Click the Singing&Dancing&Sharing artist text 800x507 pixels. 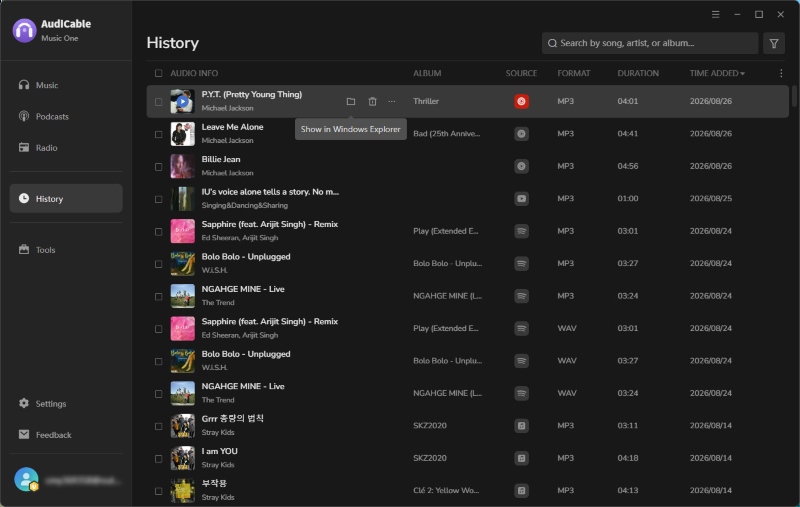click(x=244, y=206)
